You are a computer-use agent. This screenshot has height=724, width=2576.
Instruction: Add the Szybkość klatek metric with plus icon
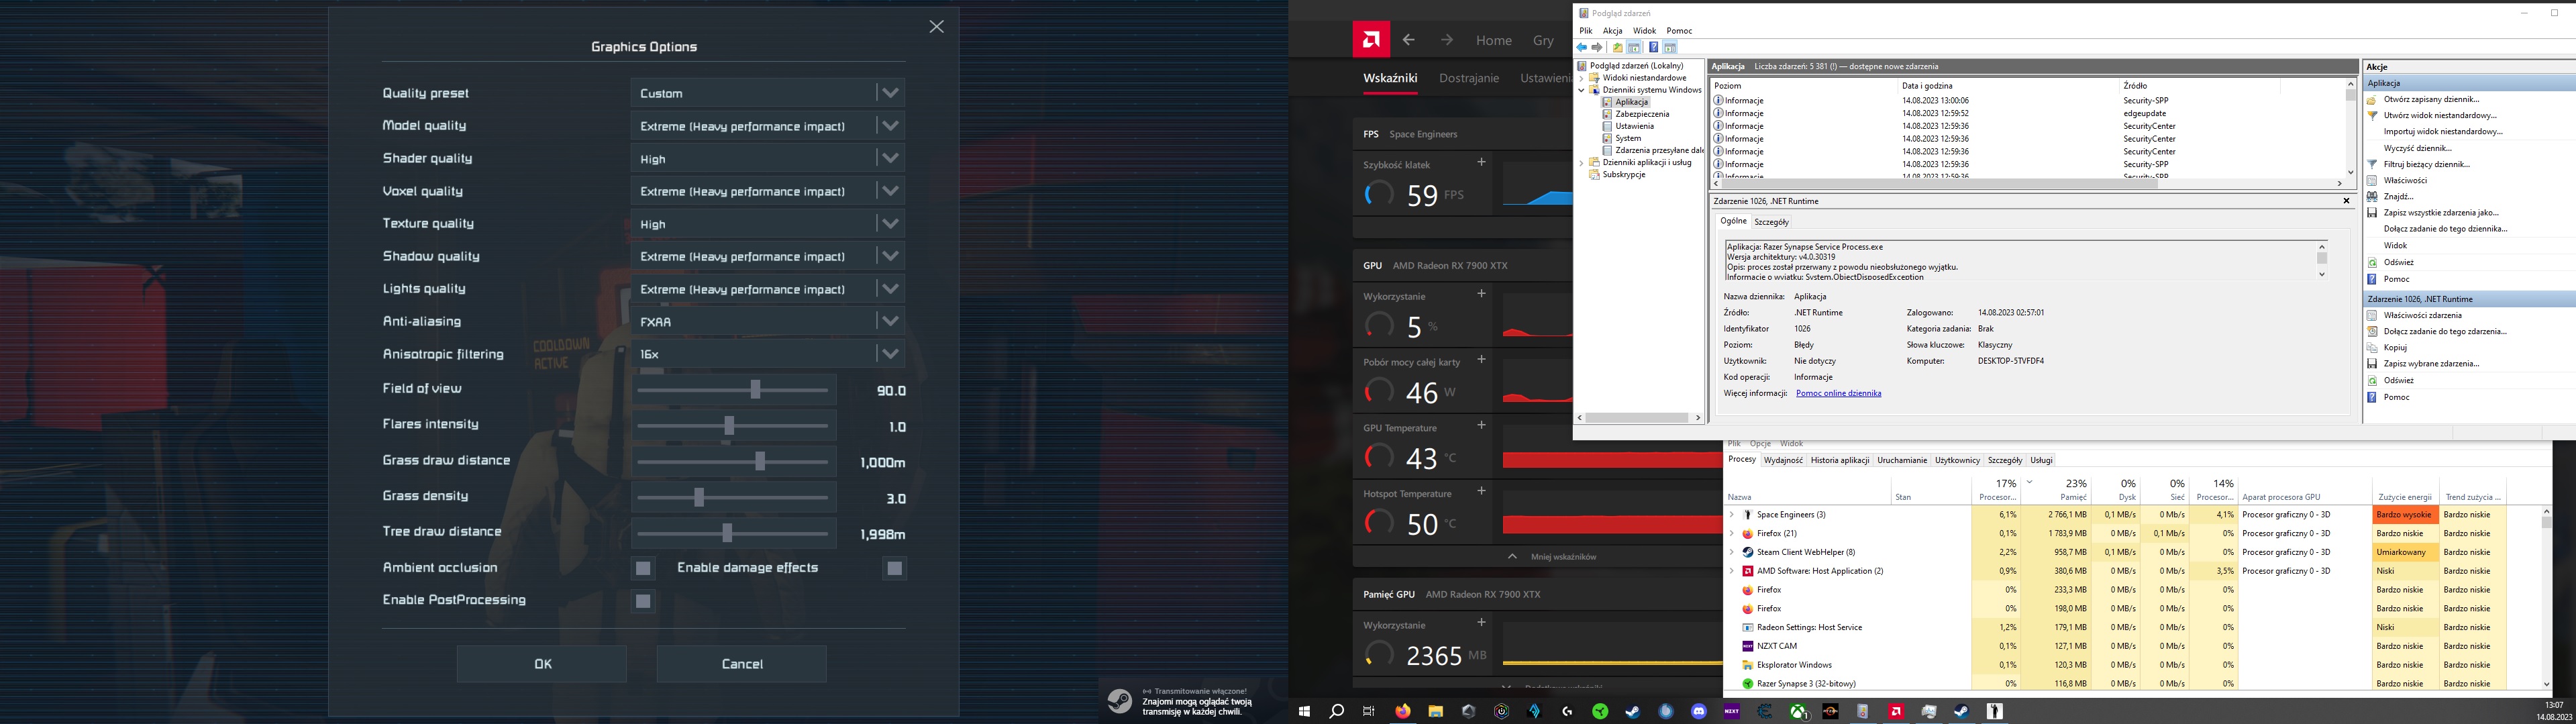[x=1481, y=162]
